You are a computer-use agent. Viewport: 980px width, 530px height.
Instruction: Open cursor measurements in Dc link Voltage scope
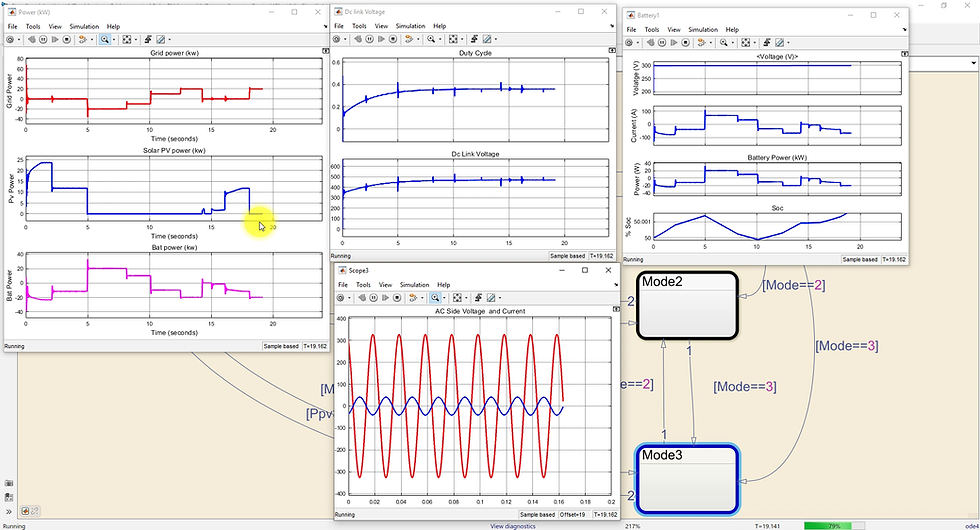(487, 39)
